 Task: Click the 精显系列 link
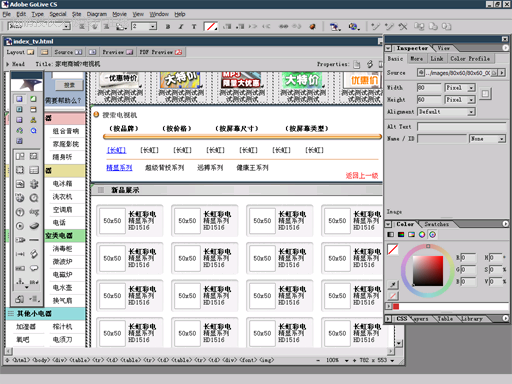coord(119,168)
